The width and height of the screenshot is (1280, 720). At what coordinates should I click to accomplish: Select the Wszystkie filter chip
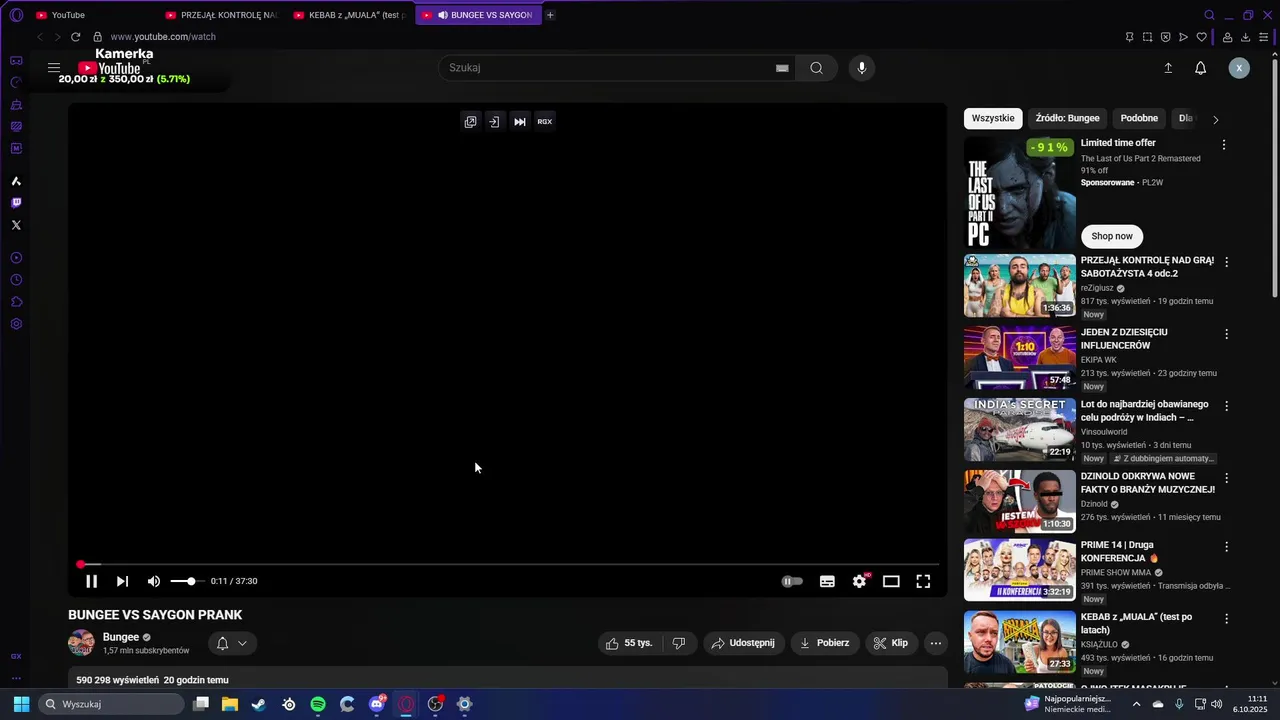993,118
